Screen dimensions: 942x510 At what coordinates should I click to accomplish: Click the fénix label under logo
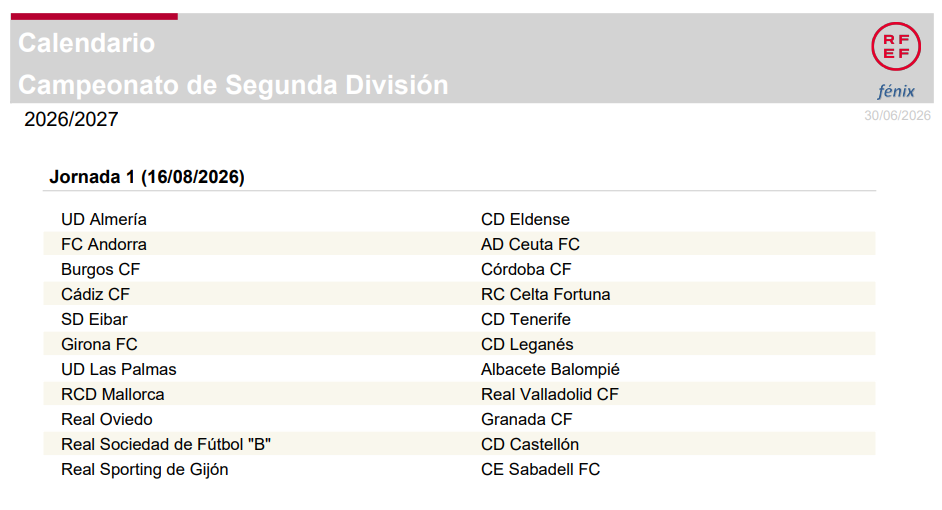[896, 91]
